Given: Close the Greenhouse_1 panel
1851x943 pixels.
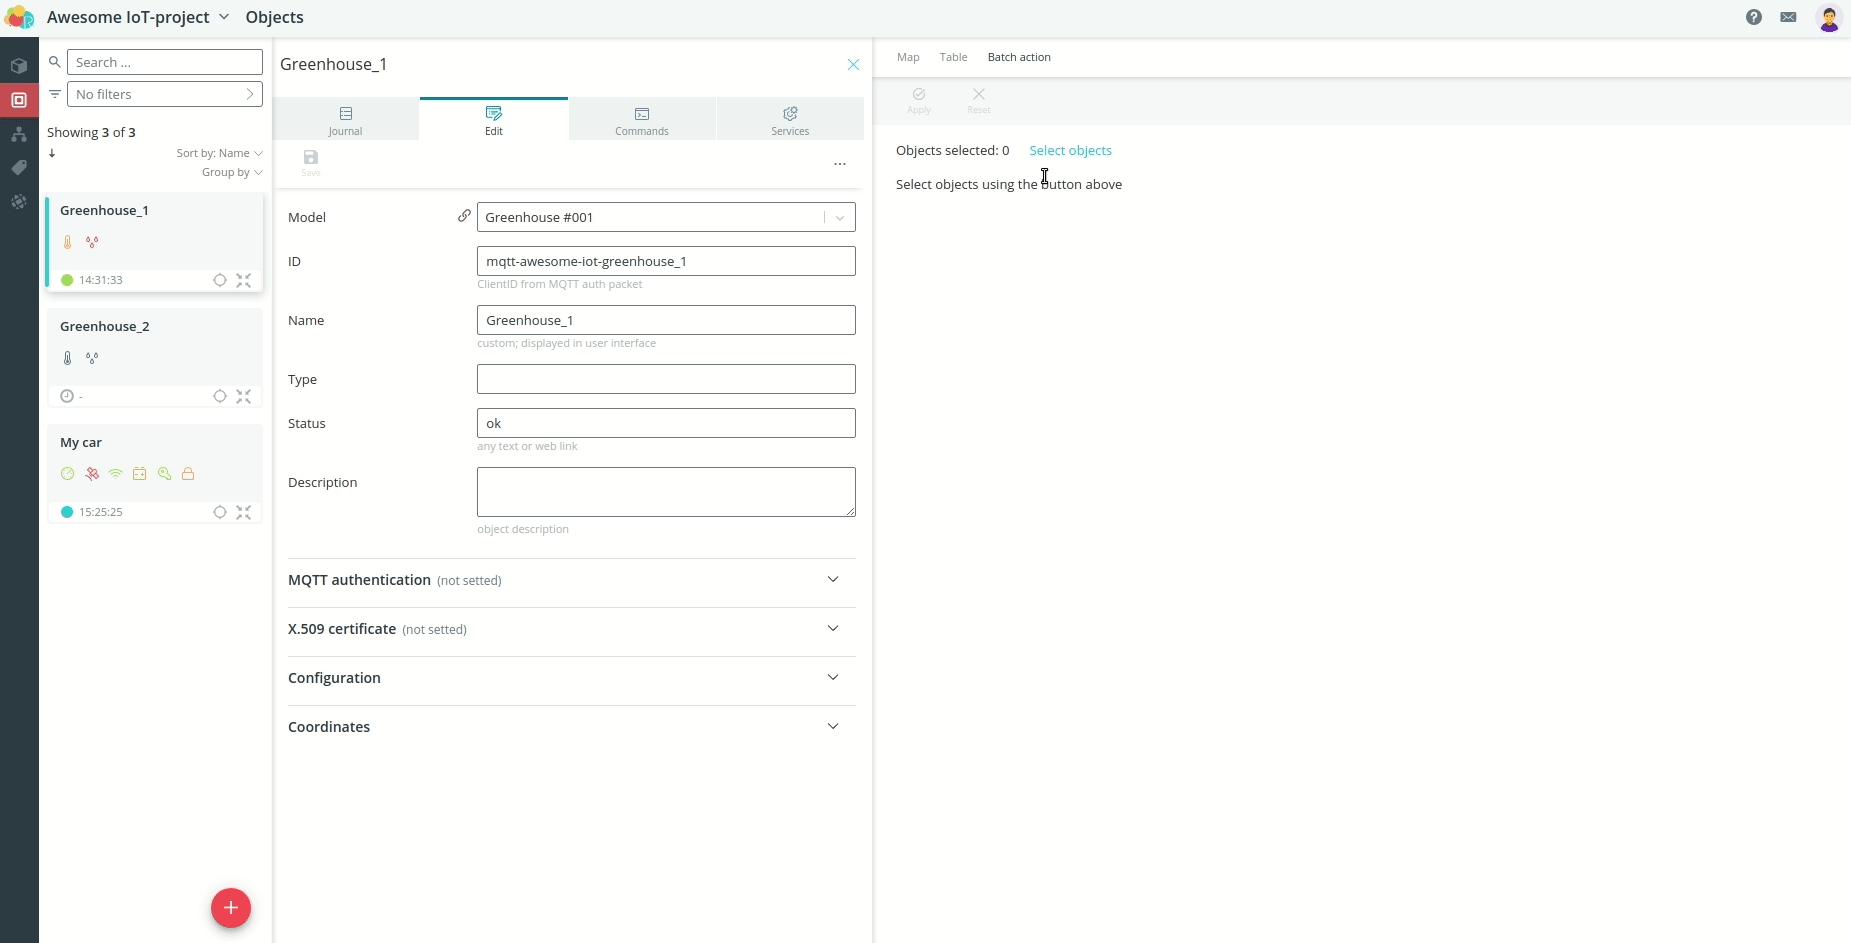Looking at the screenshot, I should click(x=853, y=64).
